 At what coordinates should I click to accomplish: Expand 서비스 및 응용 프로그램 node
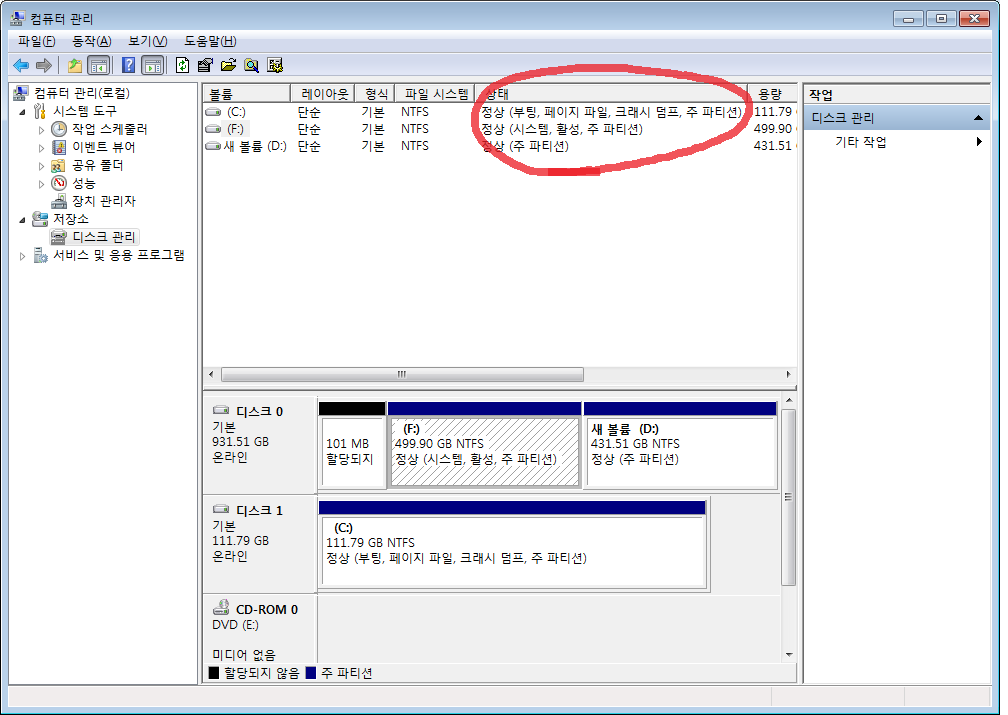click(24, 256)
